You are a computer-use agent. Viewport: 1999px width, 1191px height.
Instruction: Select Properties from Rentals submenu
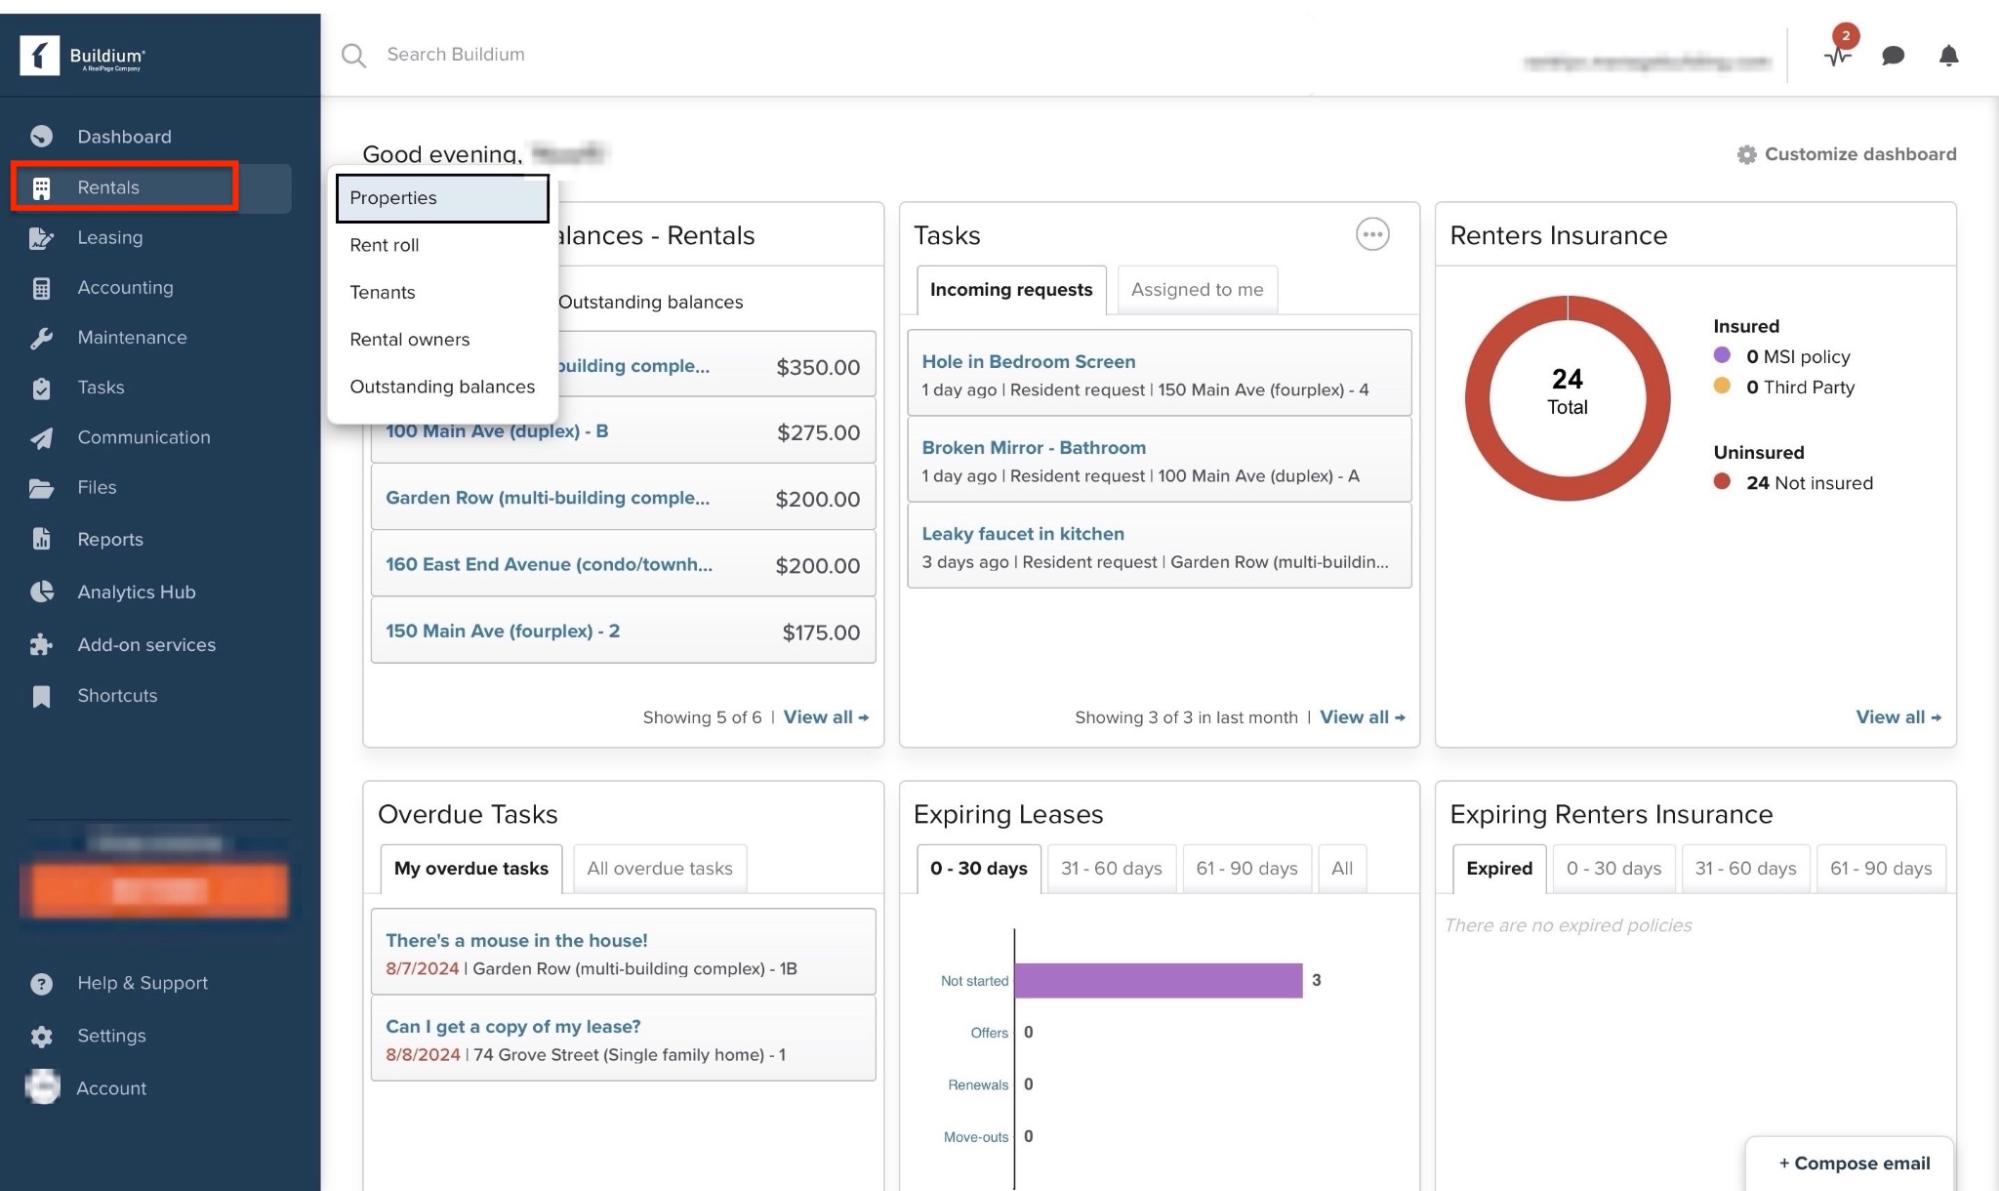[x=442, y=198]
